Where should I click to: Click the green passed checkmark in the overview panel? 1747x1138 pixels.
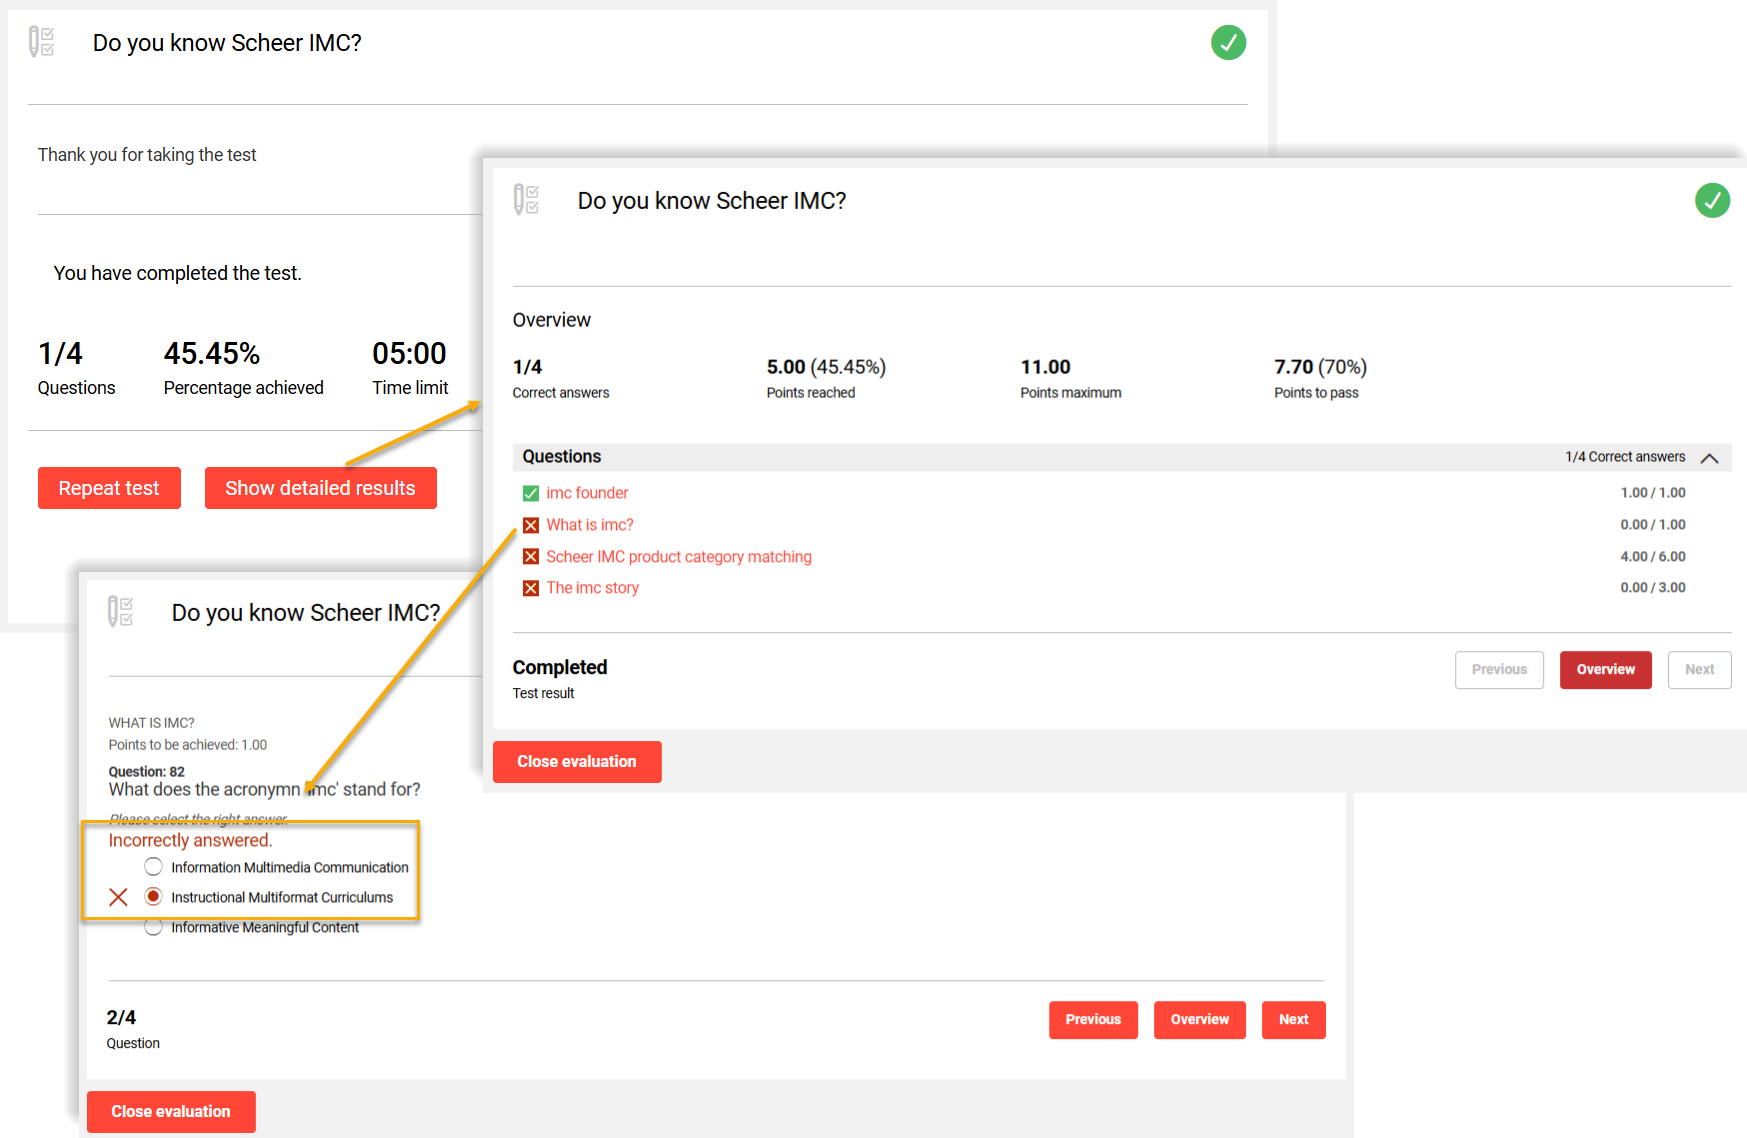[x=1712, y=201]
